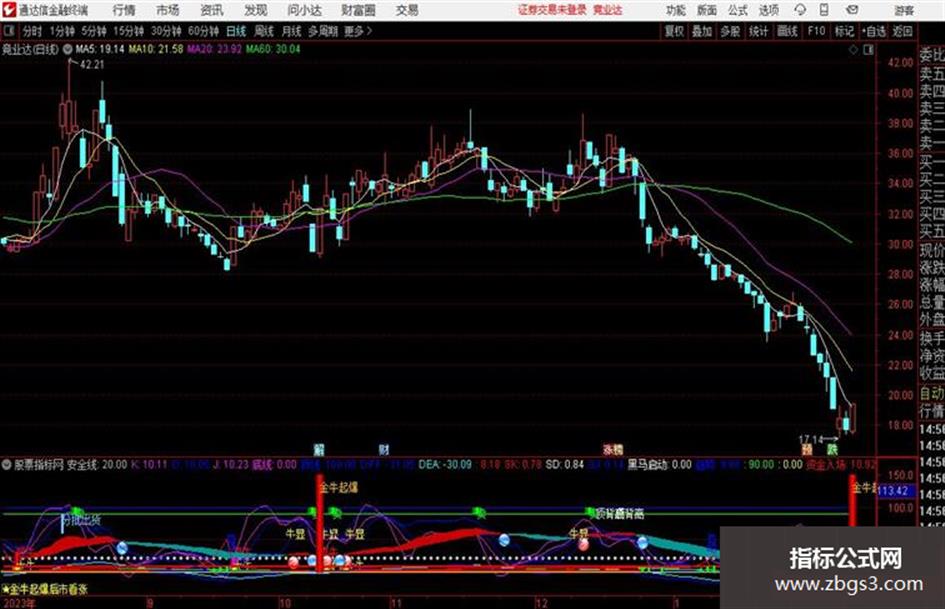Viewport: 945px width, 609px height.
Task: Open the 功能 menu
Action: click(676, 10)
